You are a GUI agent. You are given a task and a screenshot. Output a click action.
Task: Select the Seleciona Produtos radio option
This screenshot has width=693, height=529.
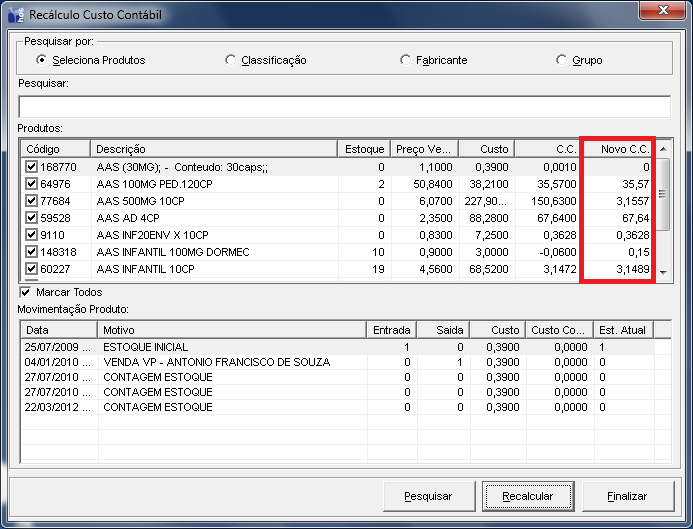pyautogui.click(x=41, y=60)
